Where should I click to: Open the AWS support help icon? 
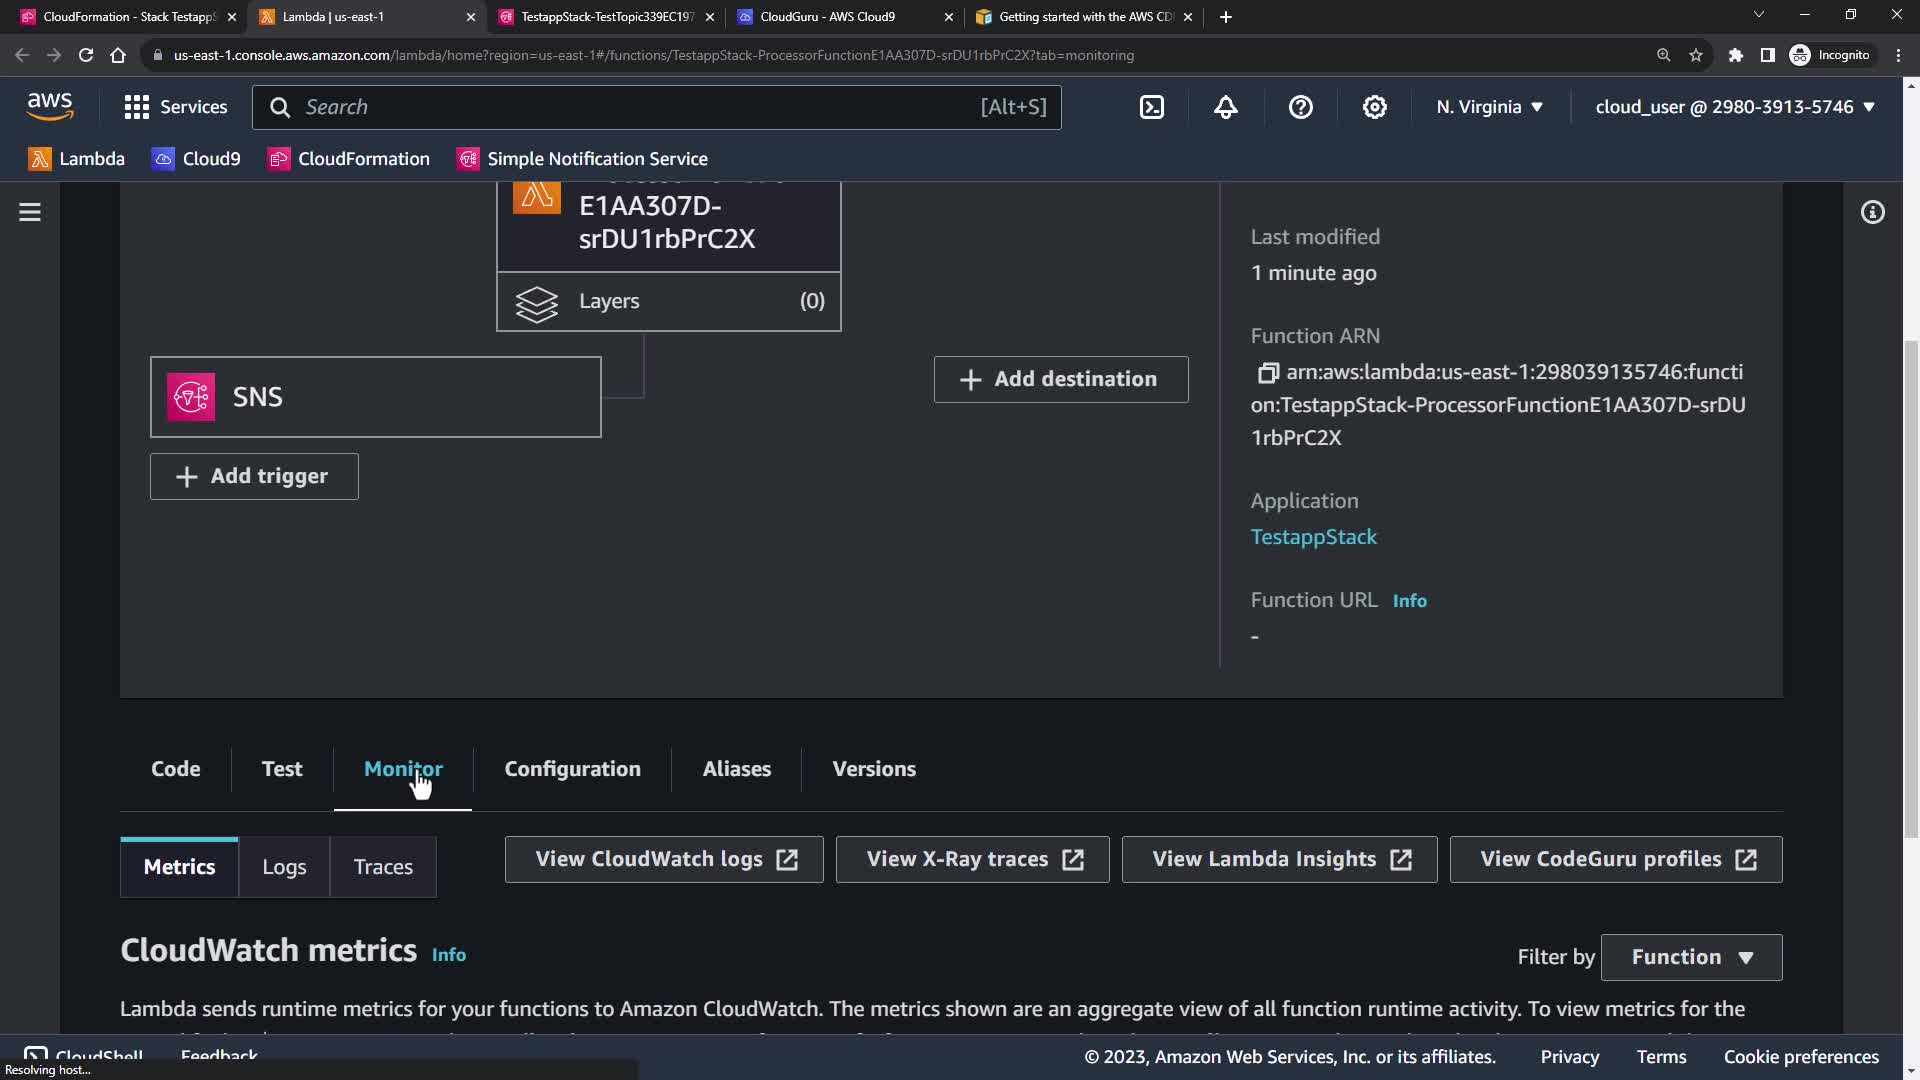1300,107
